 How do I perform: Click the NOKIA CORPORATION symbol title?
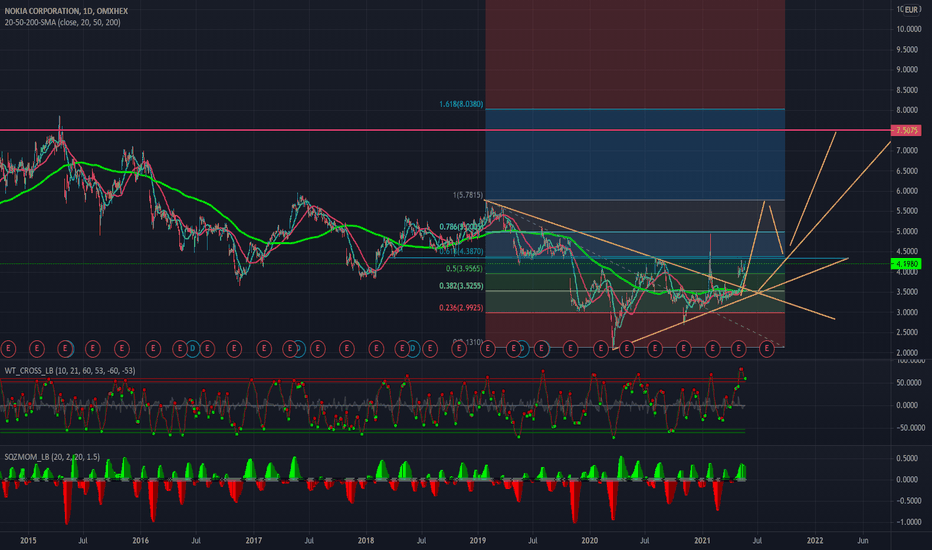point(66,11)
